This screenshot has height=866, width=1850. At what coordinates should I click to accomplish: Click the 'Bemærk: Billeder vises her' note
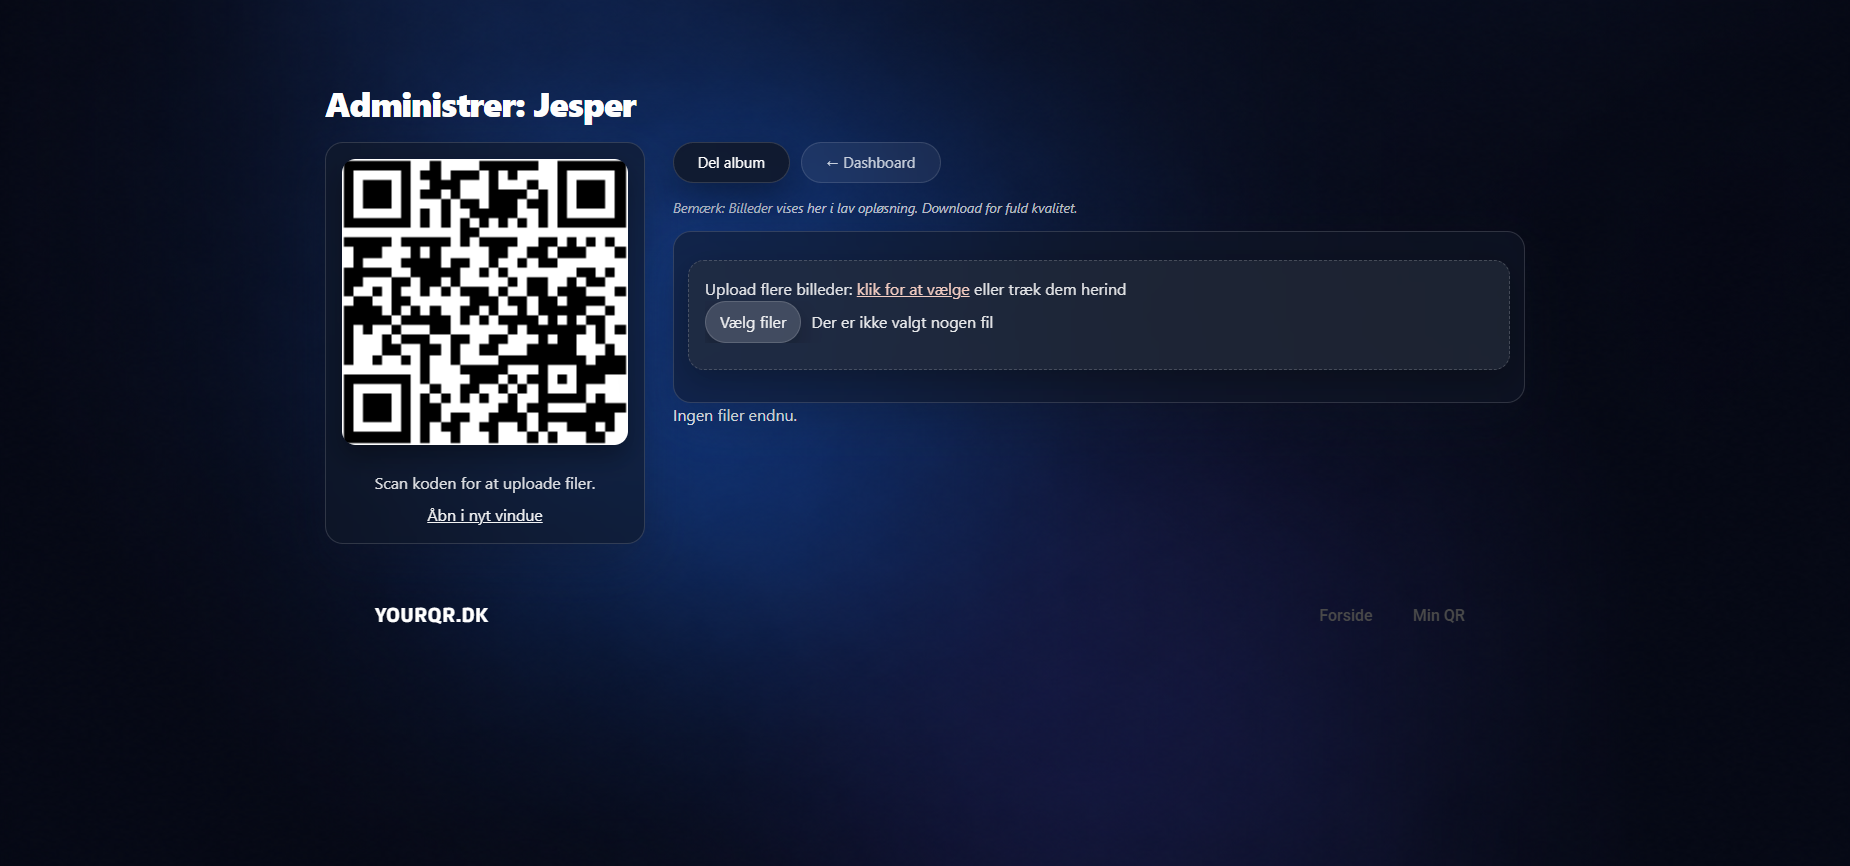click(x=875, y=208)
